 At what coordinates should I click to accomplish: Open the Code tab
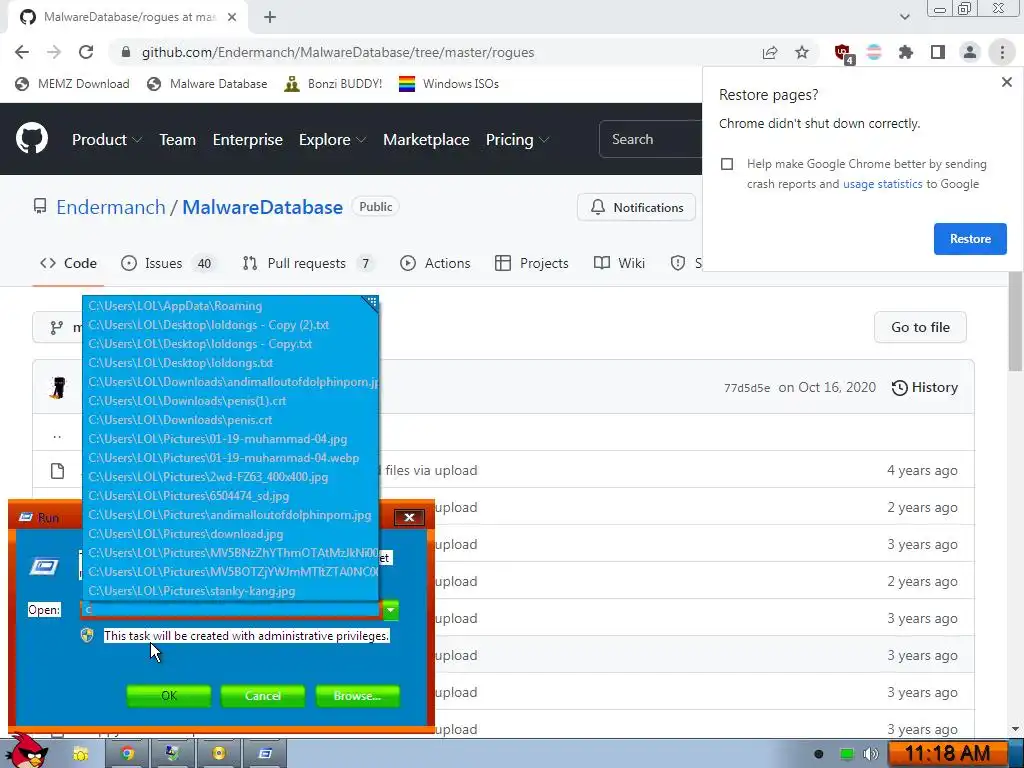[x=68, y=263]
